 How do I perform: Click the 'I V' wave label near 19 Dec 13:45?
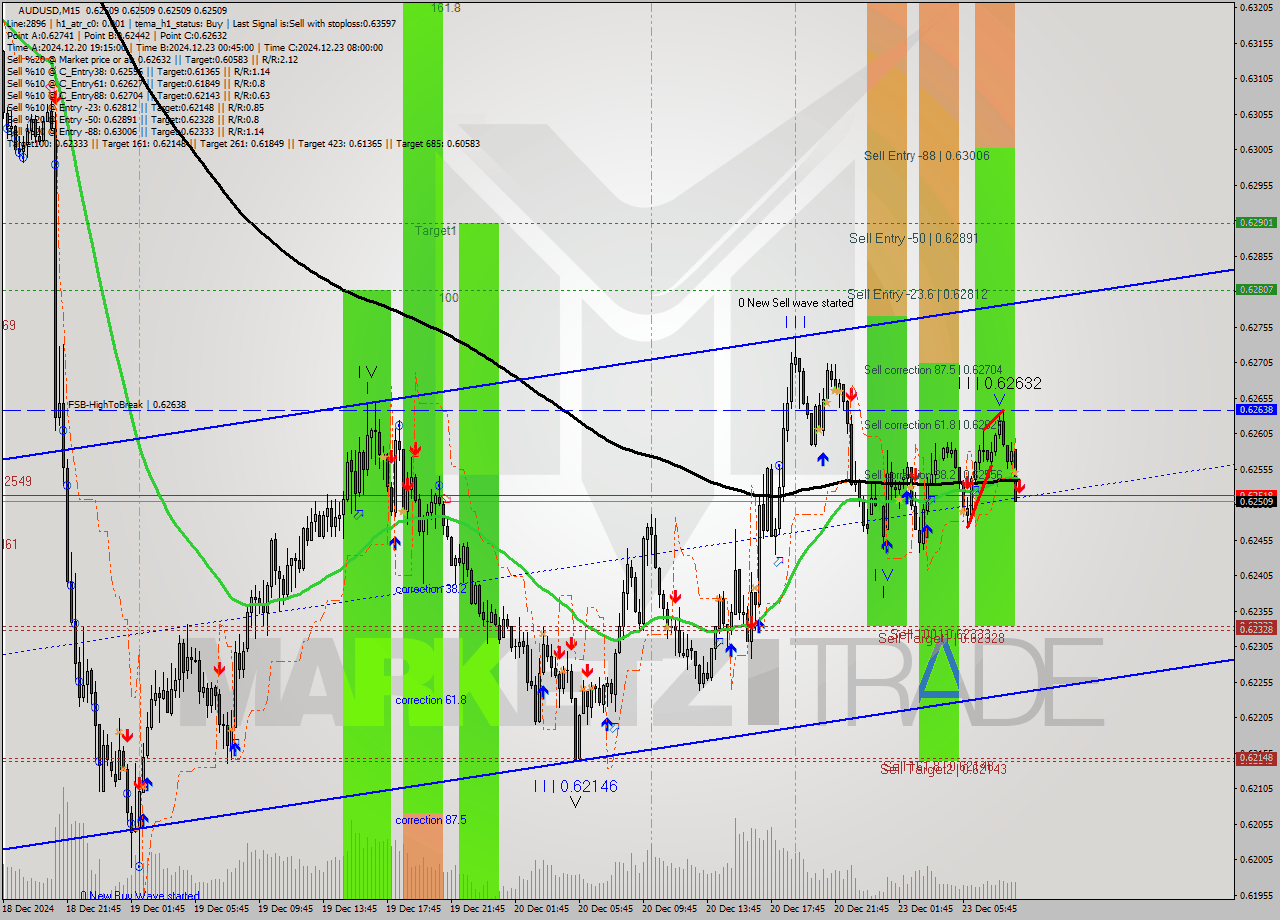367,372
